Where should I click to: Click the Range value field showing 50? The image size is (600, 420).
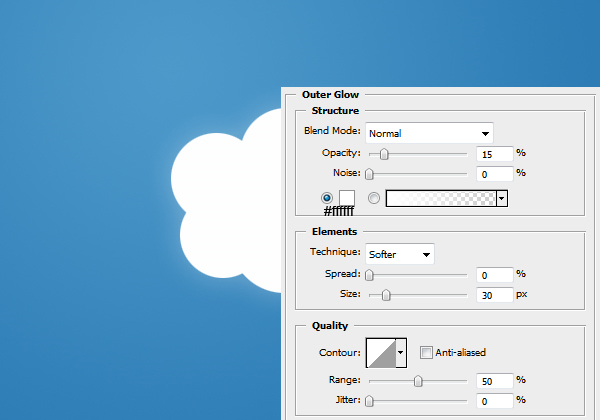494,381
